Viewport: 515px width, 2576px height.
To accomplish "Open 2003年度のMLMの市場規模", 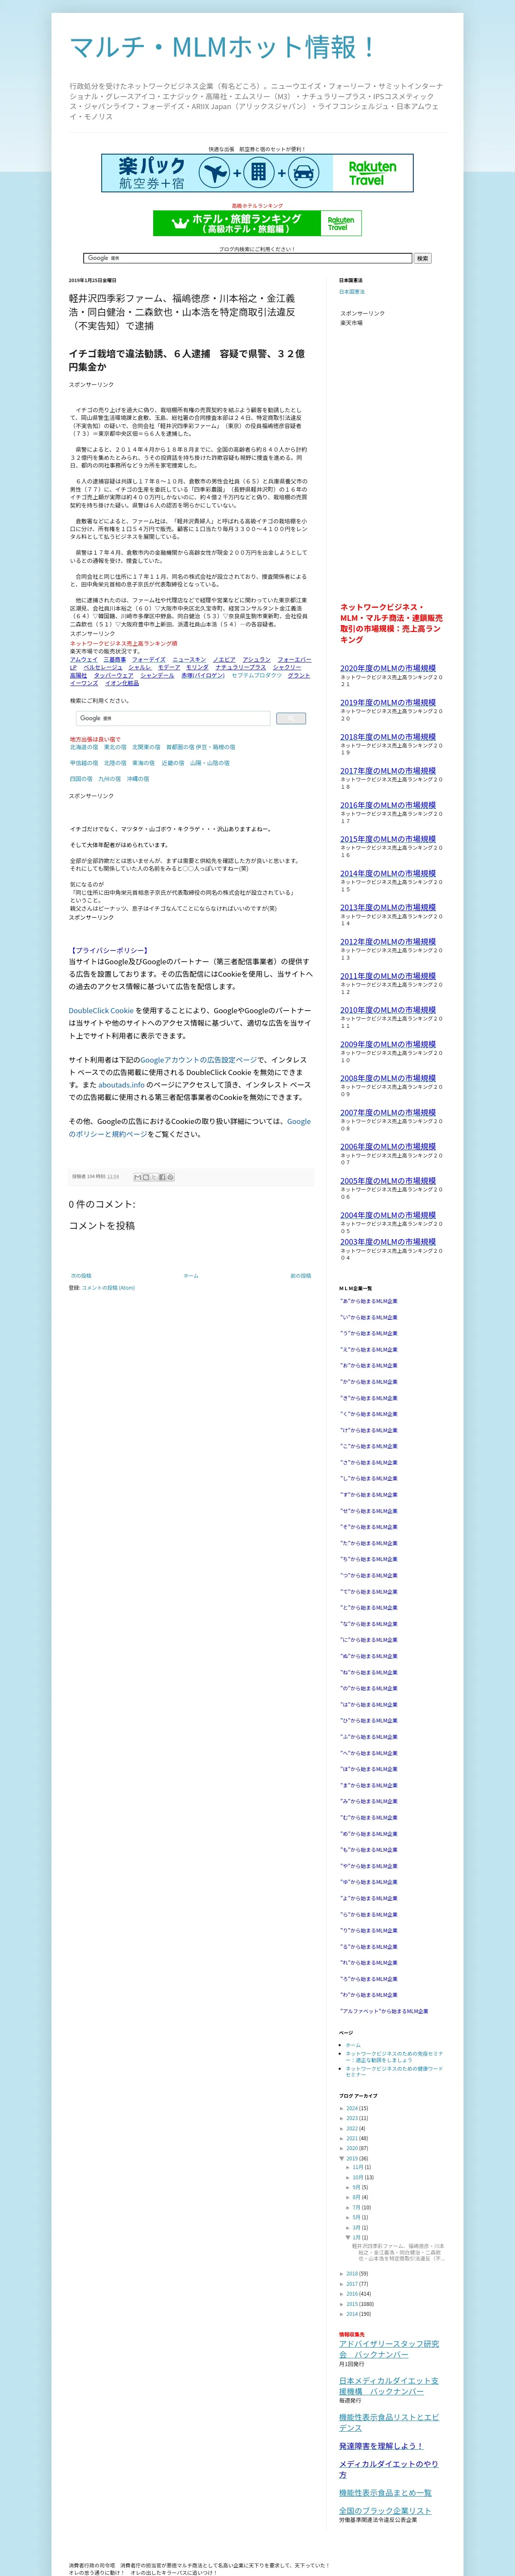I will [x=388, y=1242].
